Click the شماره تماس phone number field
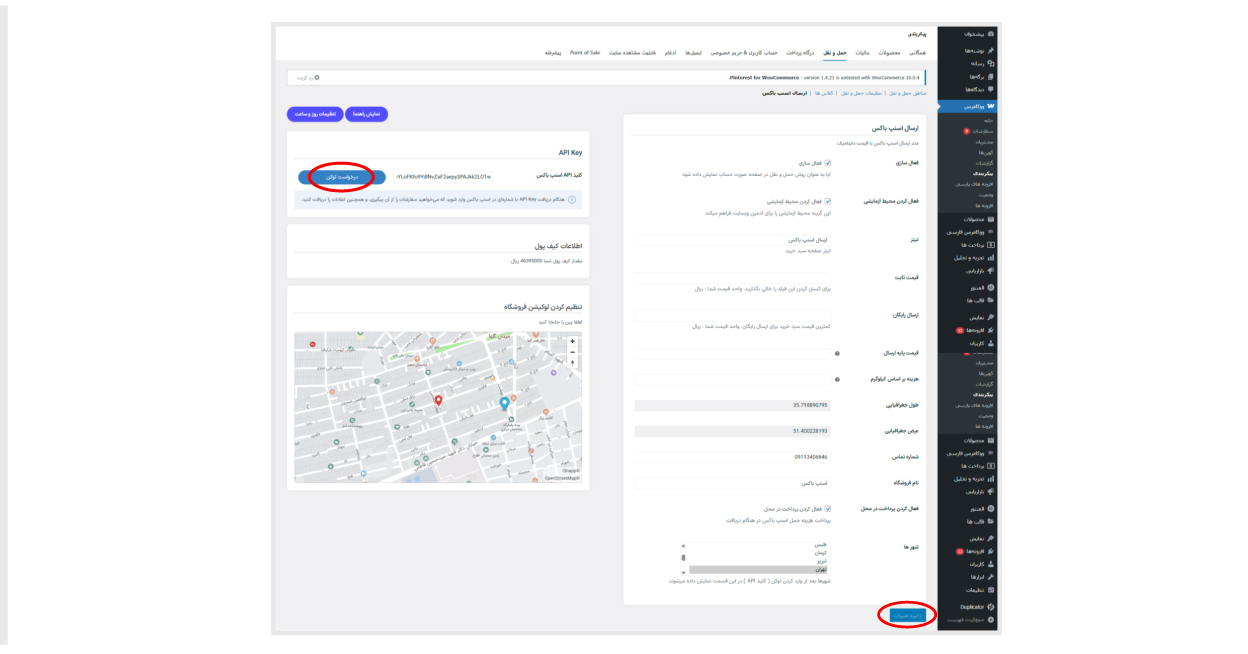Image resolution: width=1248 pixels, height=654 pixels. point(732,457)
